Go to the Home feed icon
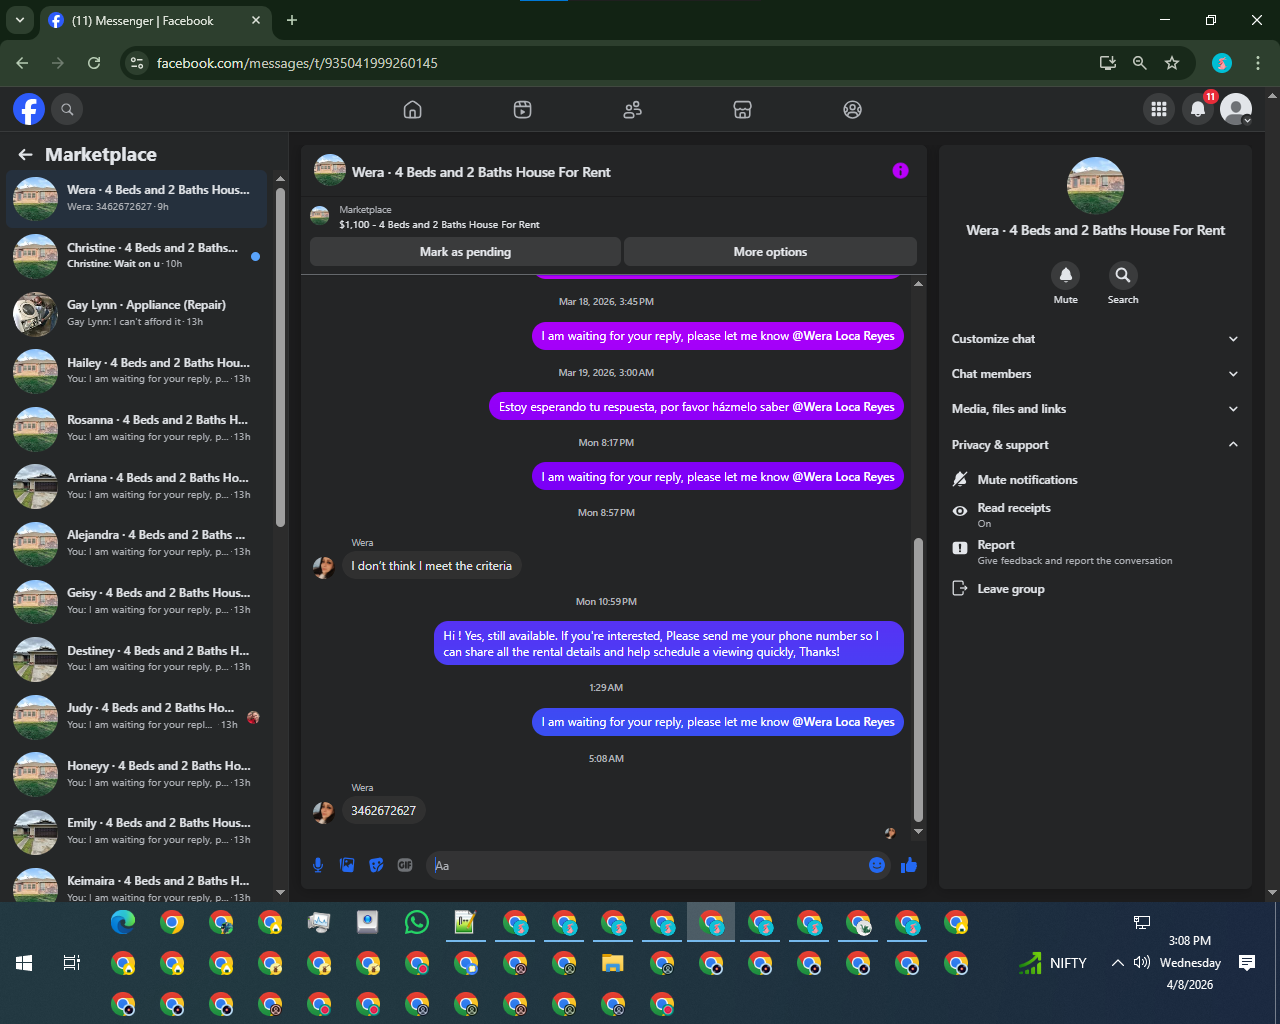This screenshot has height=1024, width=1280. click(x=412, y=110)
